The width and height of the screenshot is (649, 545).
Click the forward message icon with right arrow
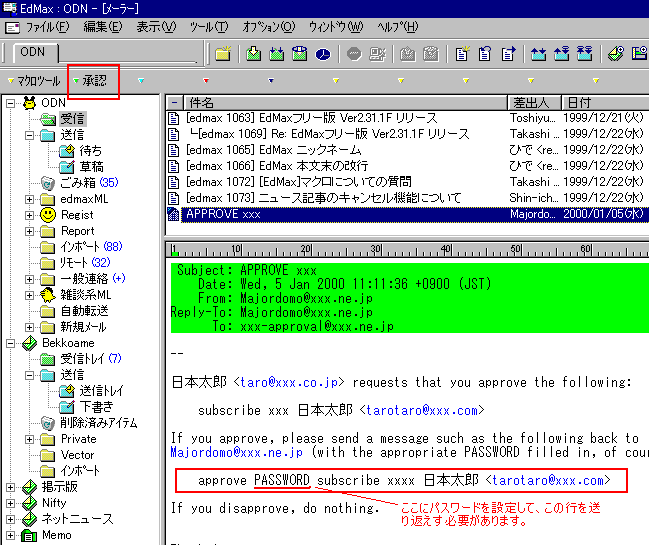tap(508, 54)
